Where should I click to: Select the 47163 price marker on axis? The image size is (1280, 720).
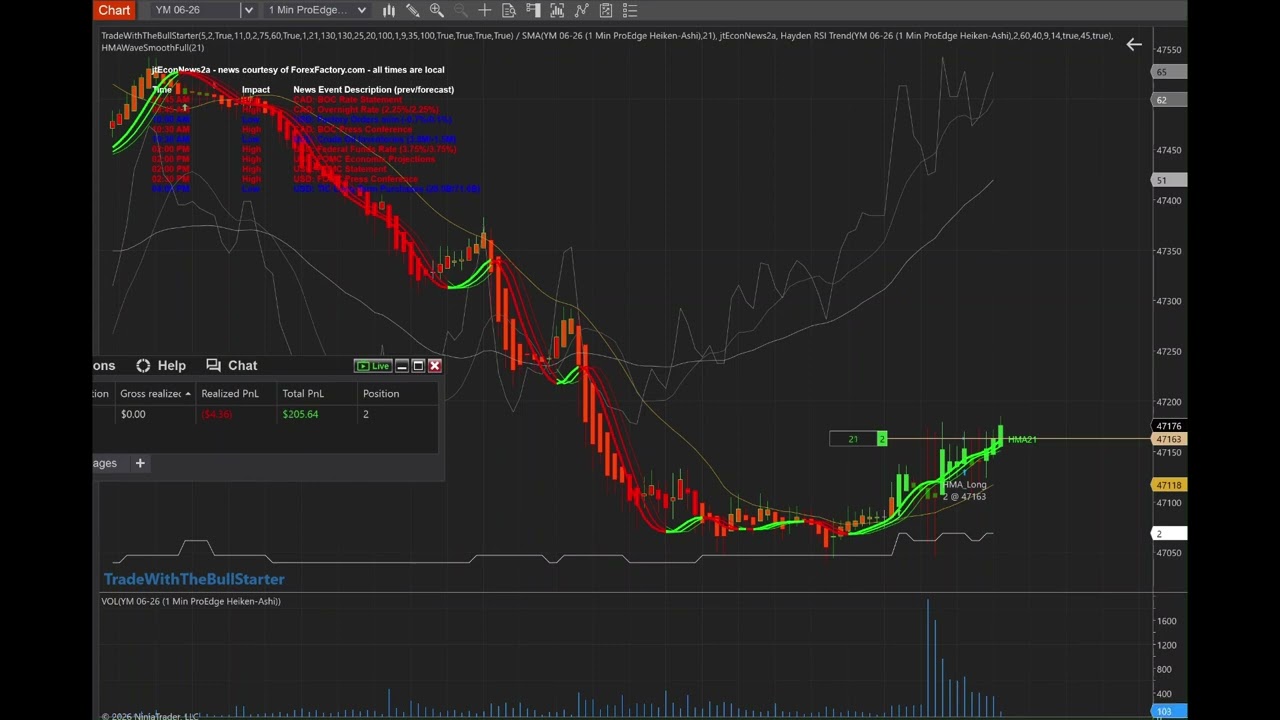(1168, 440)
